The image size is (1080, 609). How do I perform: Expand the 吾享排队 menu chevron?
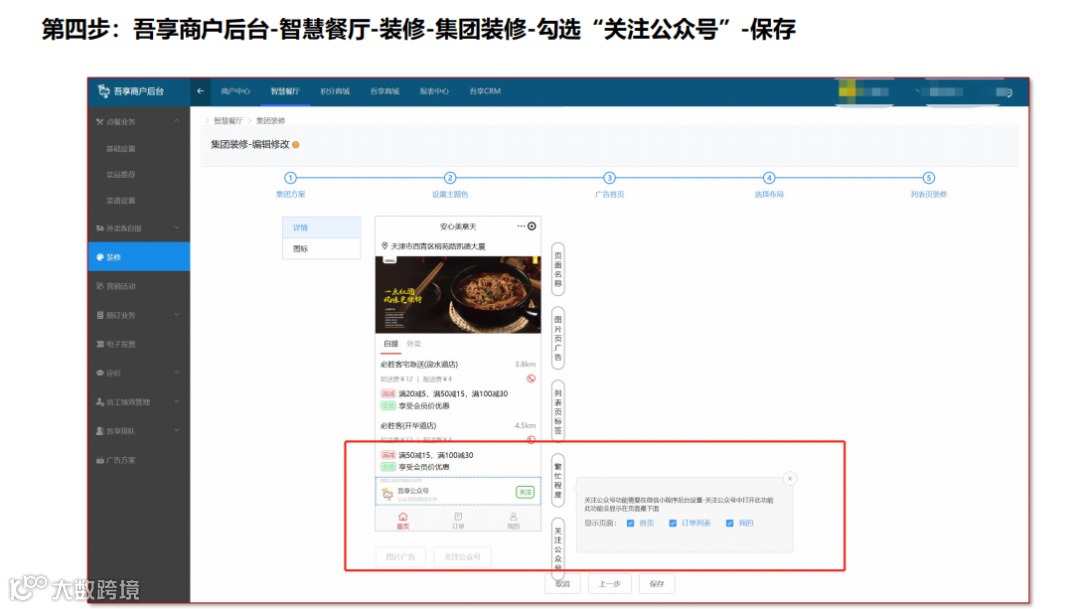[x=177, y=431]
